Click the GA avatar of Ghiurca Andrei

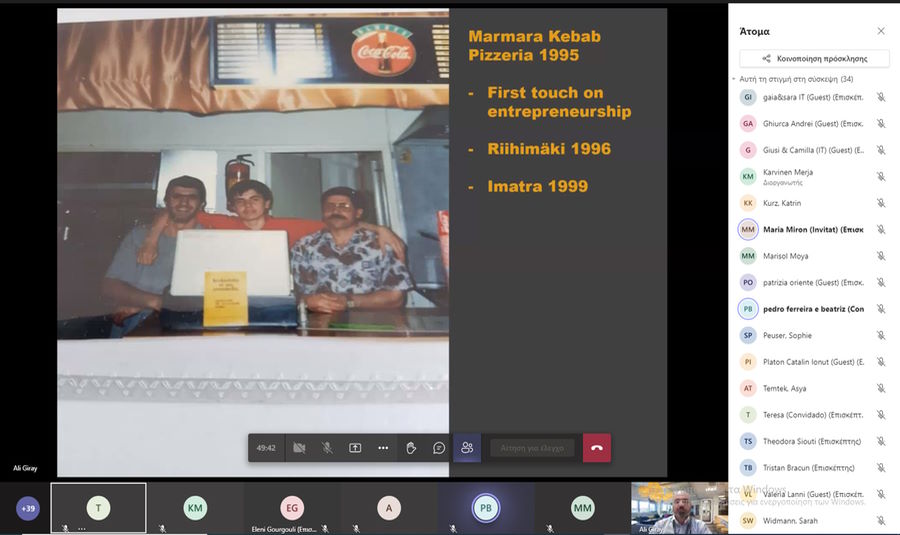747,124
